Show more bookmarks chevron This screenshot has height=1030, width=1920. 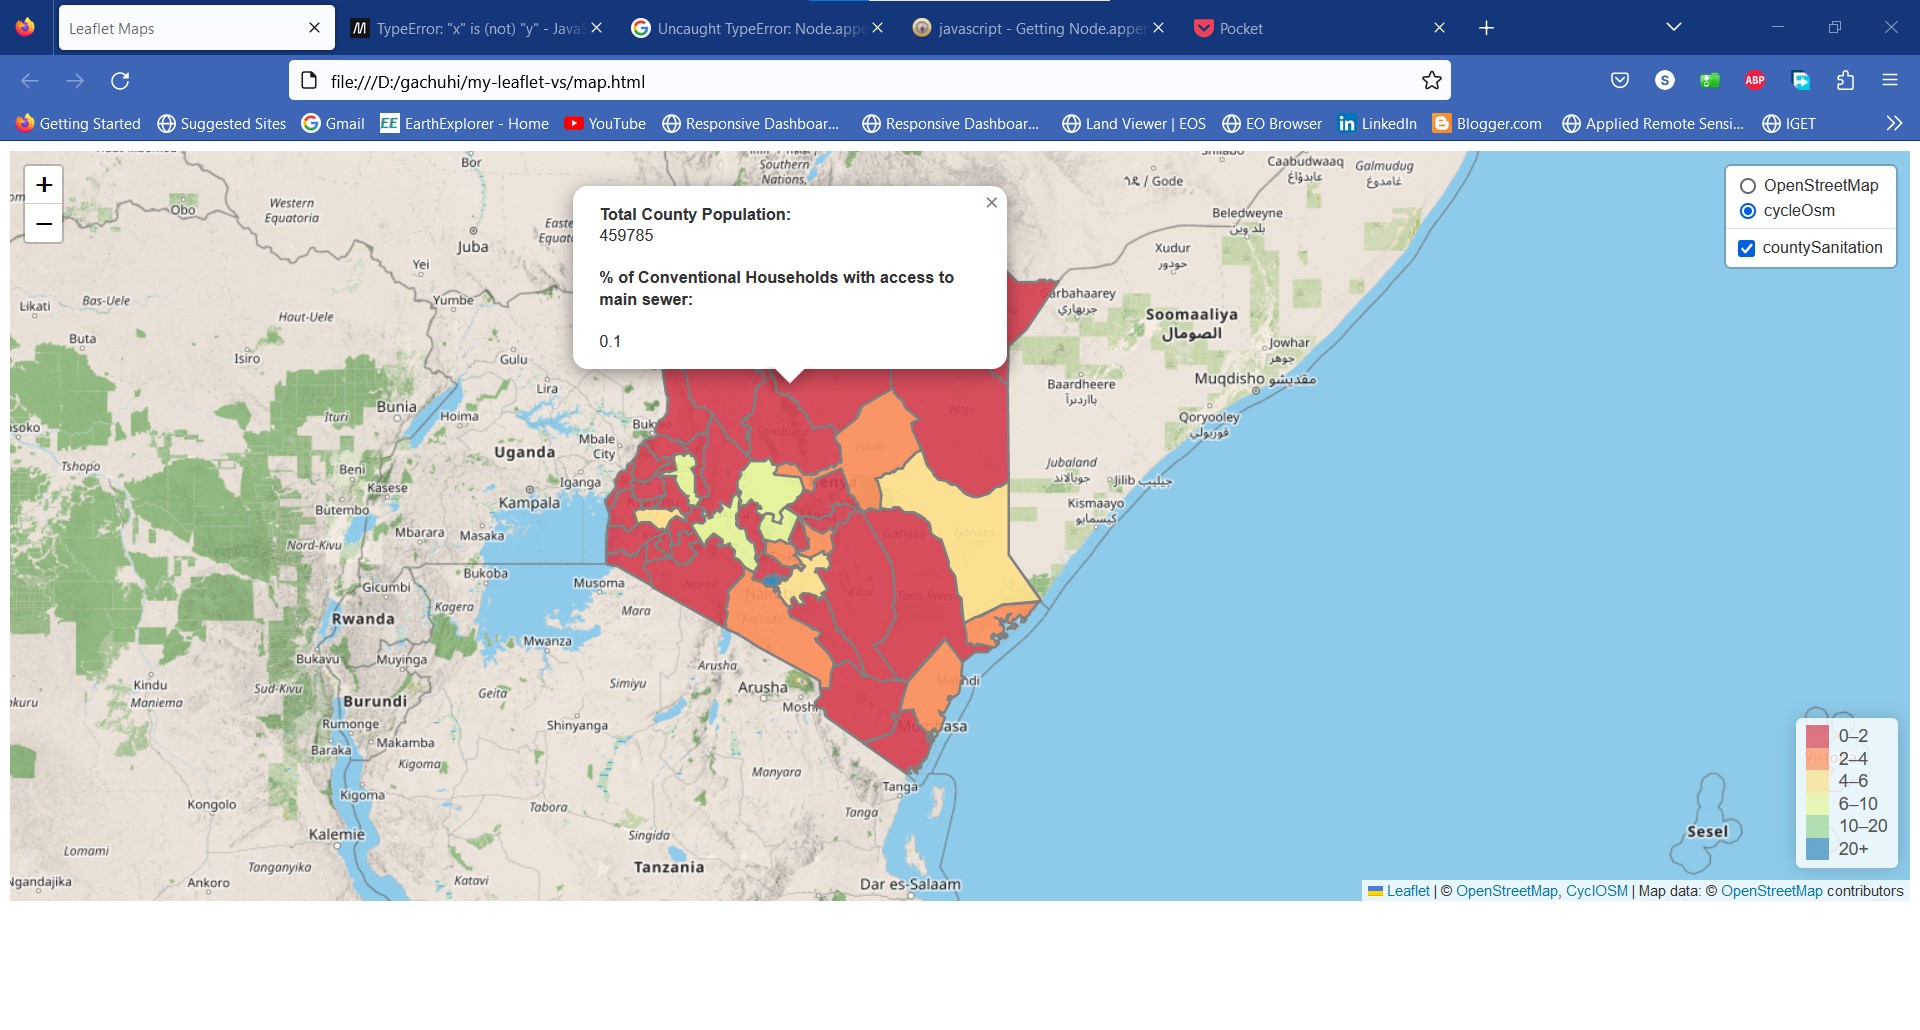point(1894,124)
